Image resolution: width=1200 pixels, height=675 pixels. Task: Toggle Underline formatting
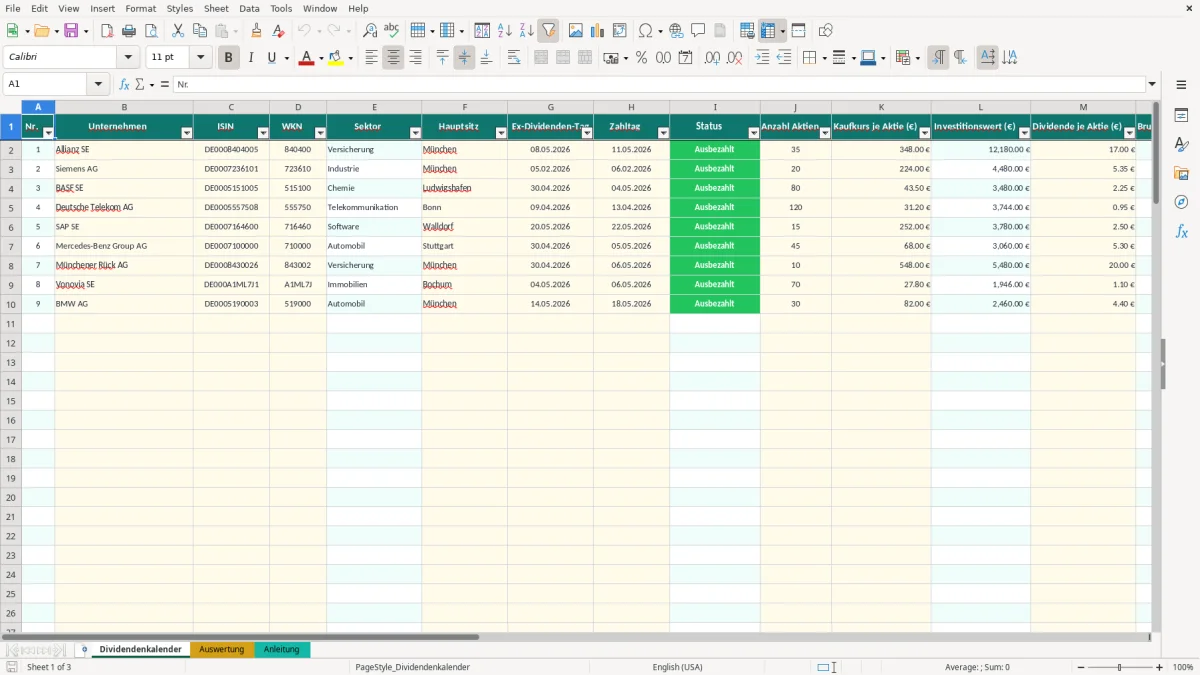coord(271,58)
